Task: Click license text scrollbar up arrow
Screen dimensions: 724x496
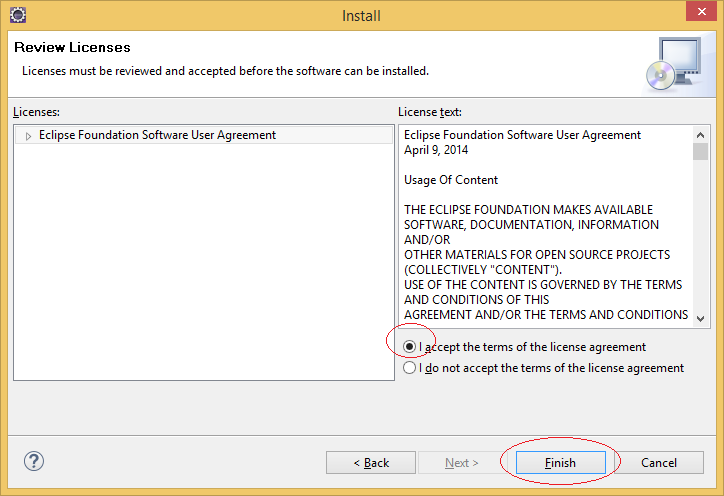Action: tap(700, 135)
